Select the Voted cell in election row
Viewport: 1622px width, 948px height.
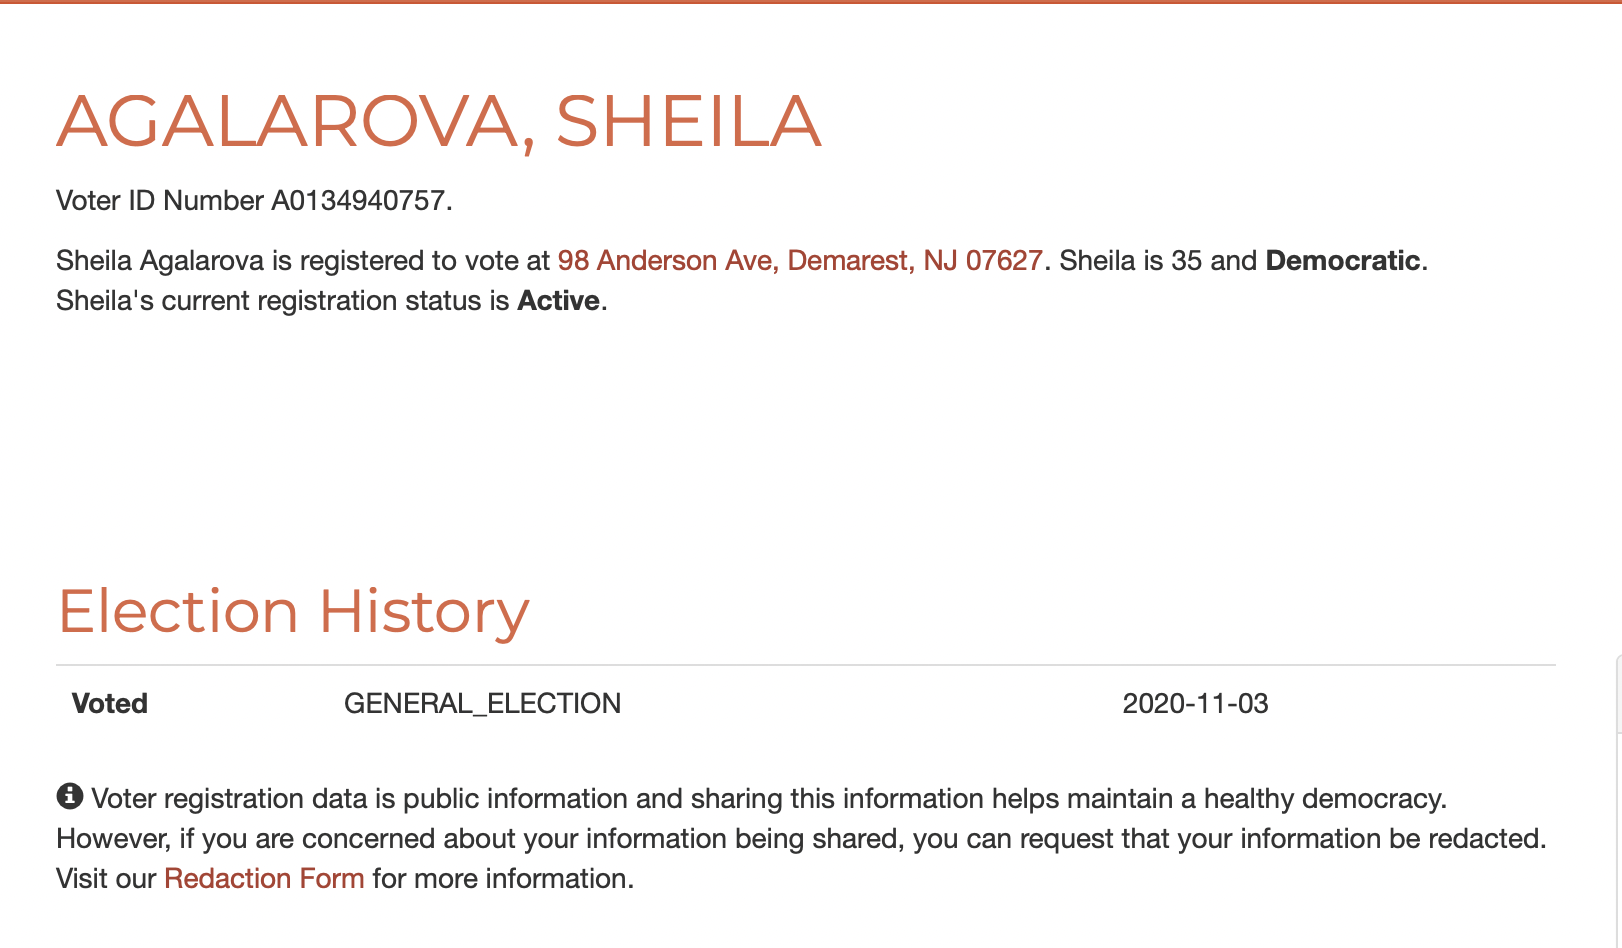click(110, 704)
